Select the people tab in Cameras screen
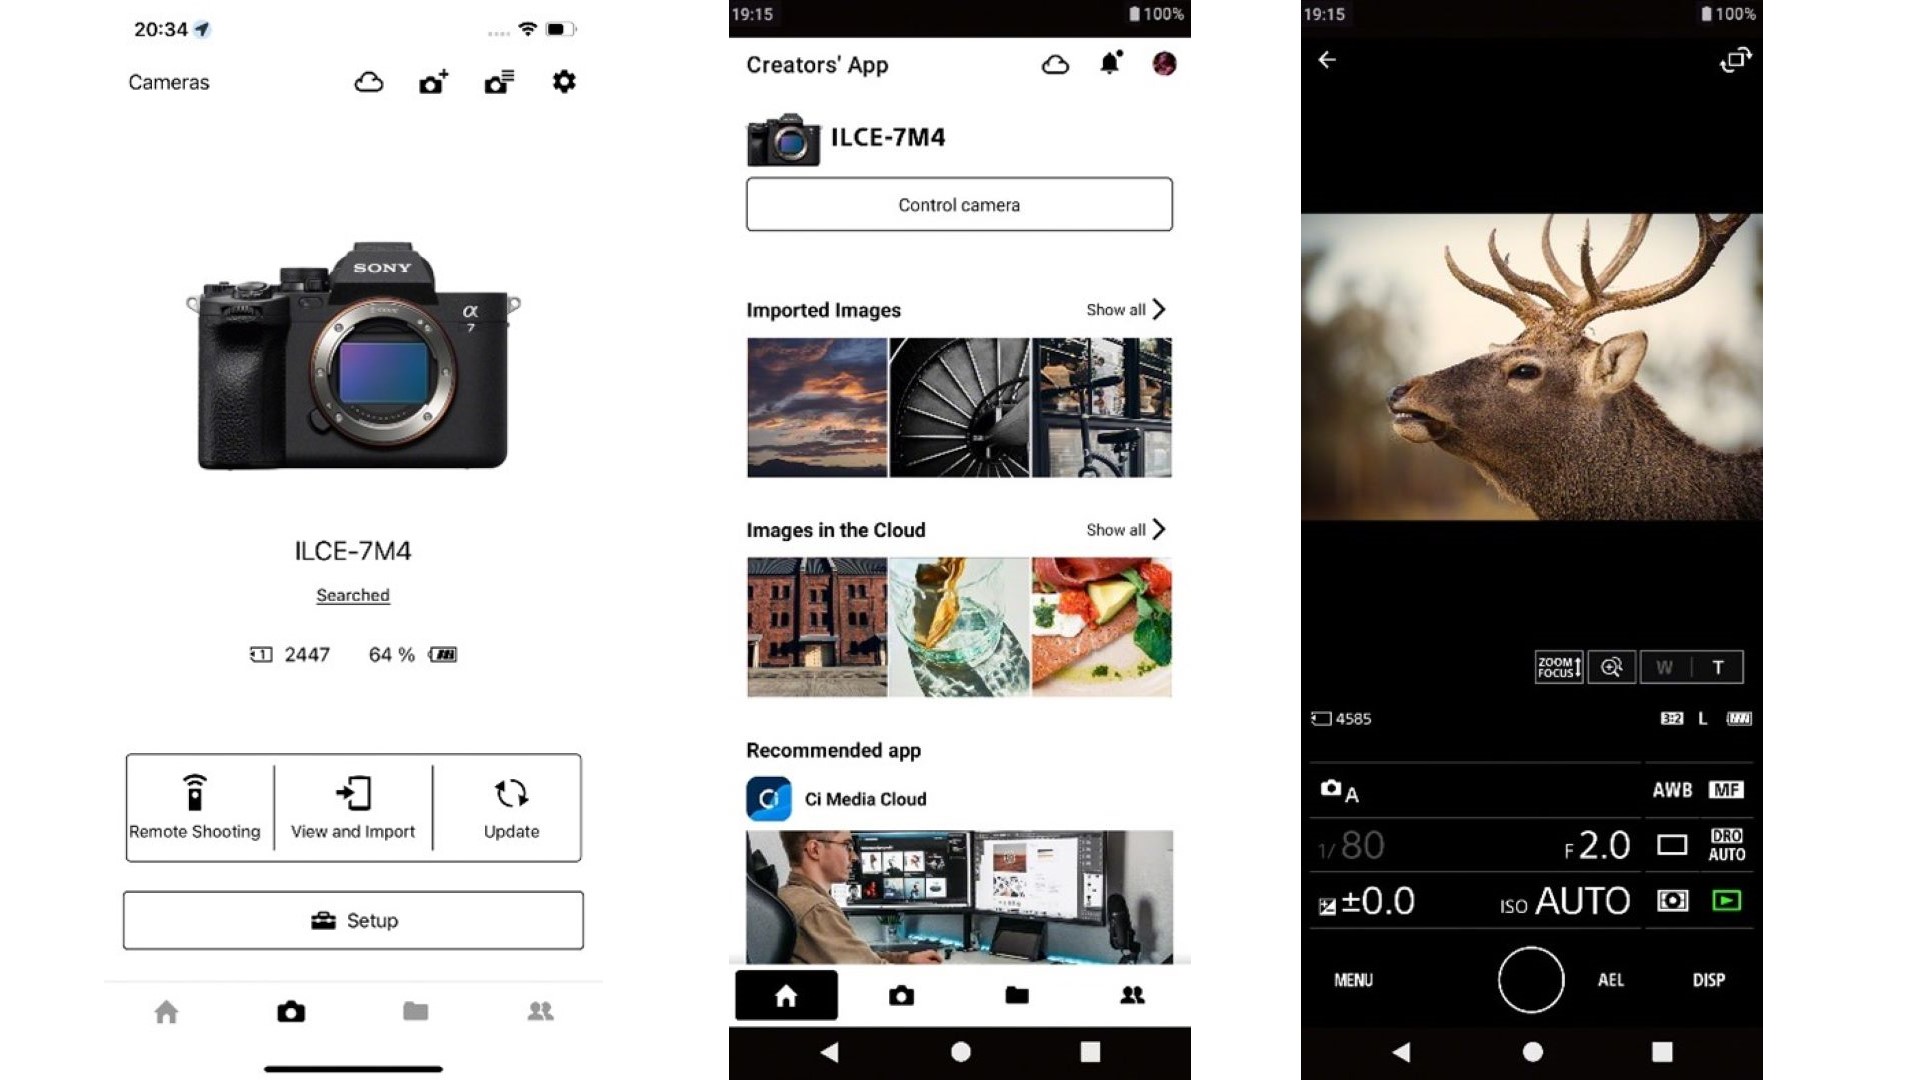The width and height of the screenshot is (1920, 1080). pyautogui.click(x=540, y=1012)
